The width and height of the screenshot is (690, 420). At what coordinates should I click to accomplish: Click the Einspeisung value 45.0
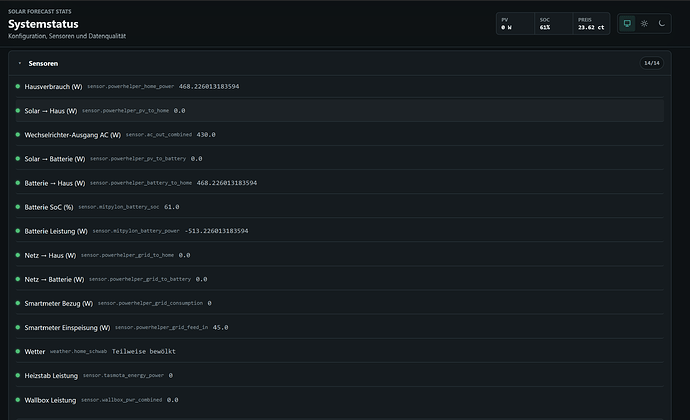coord(220,328)
